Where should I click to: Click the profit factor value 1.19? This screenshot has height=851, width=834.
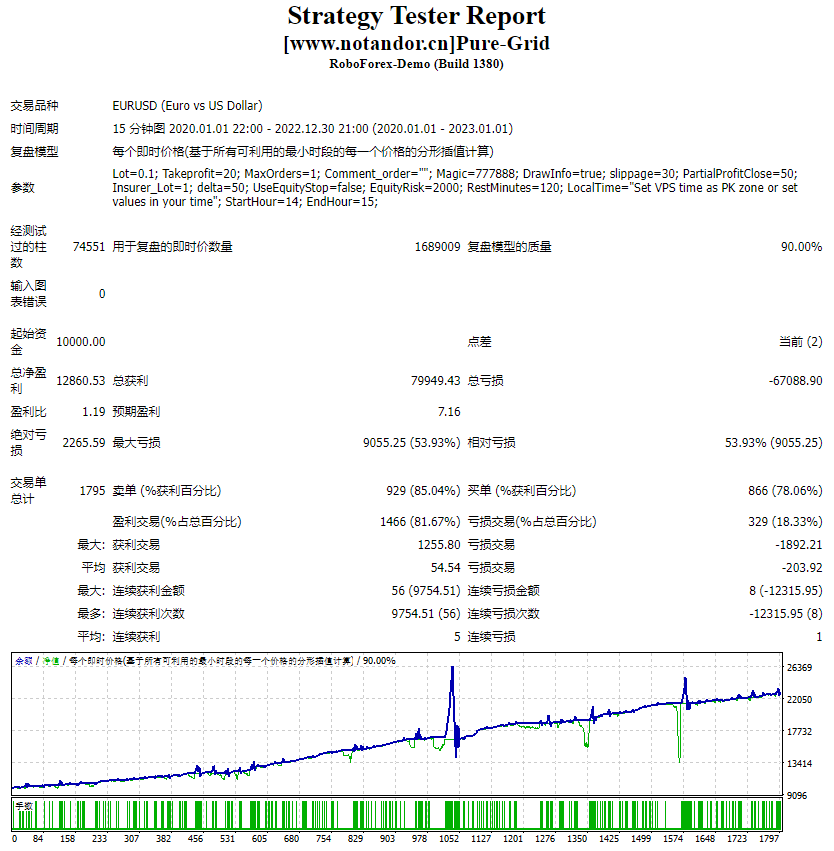93,412
